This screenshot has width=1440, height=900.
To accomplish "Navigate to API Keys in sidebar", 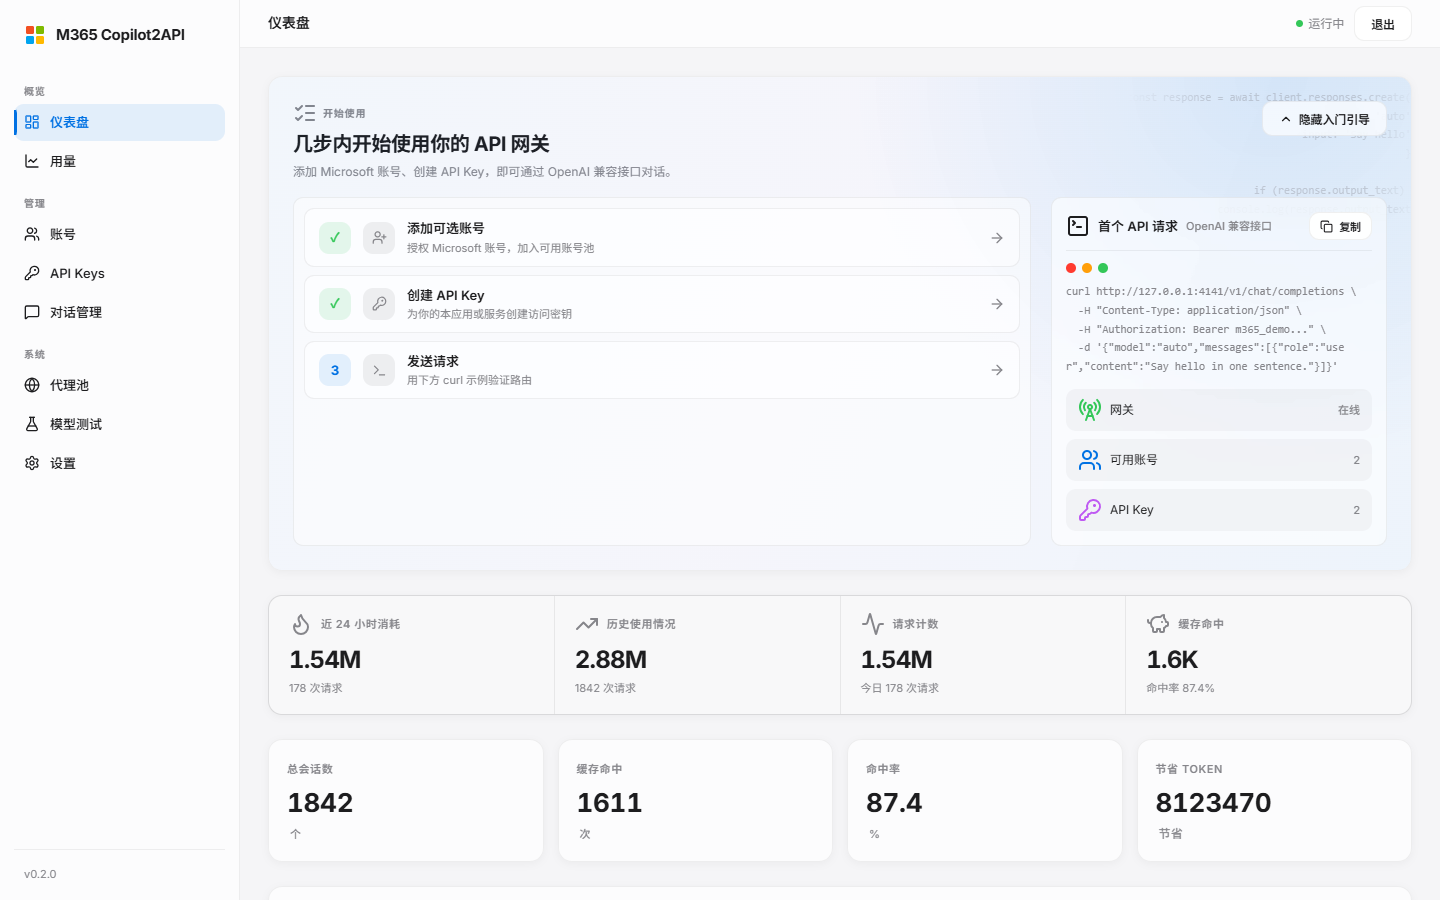I will tap(120, 273).
